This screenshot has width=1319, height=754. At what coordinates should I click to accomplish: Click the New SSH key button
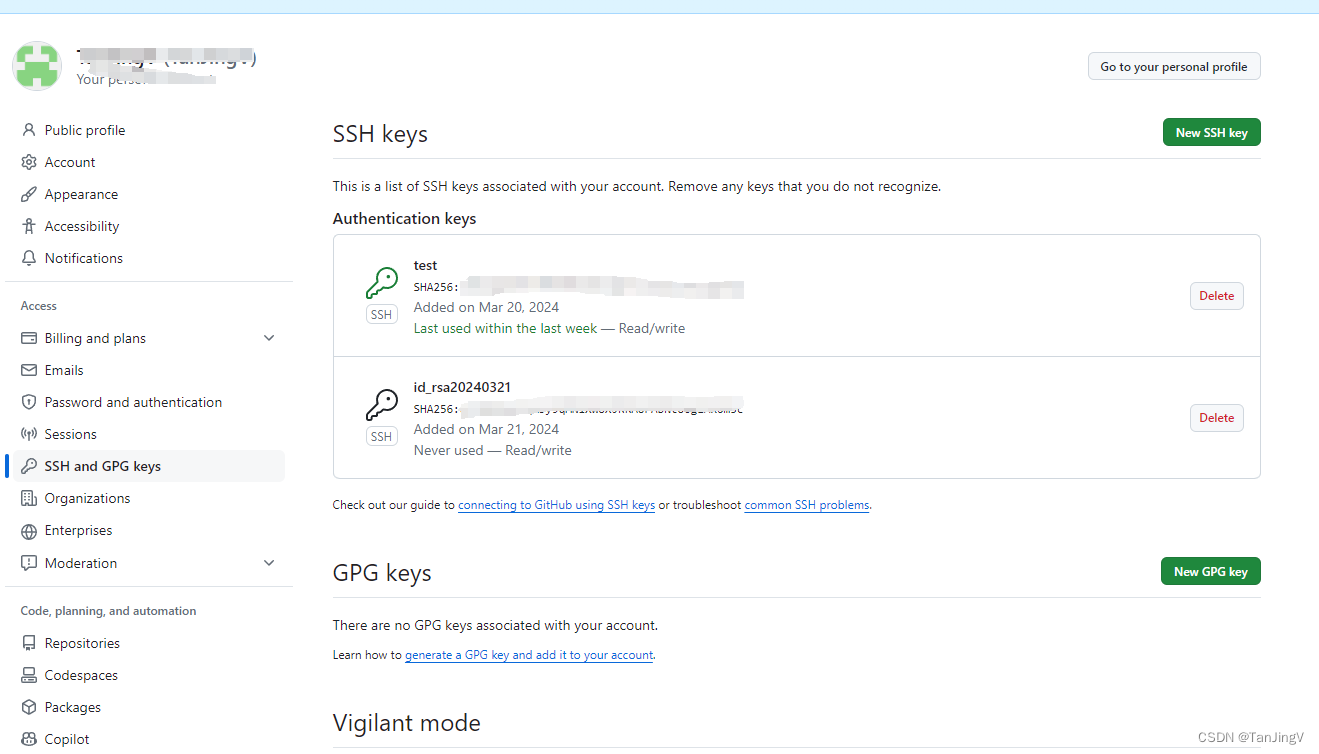[1211, 132]
